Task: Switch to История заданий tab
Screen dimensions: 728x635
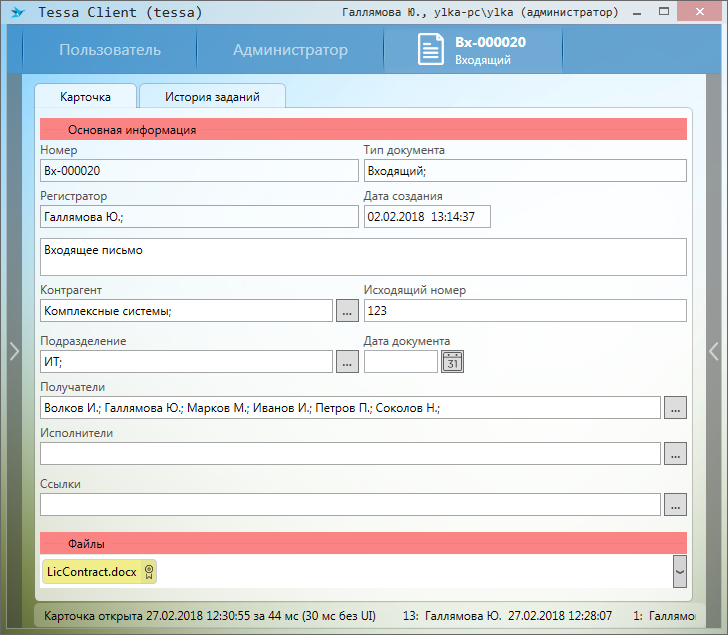Action: 212,97
